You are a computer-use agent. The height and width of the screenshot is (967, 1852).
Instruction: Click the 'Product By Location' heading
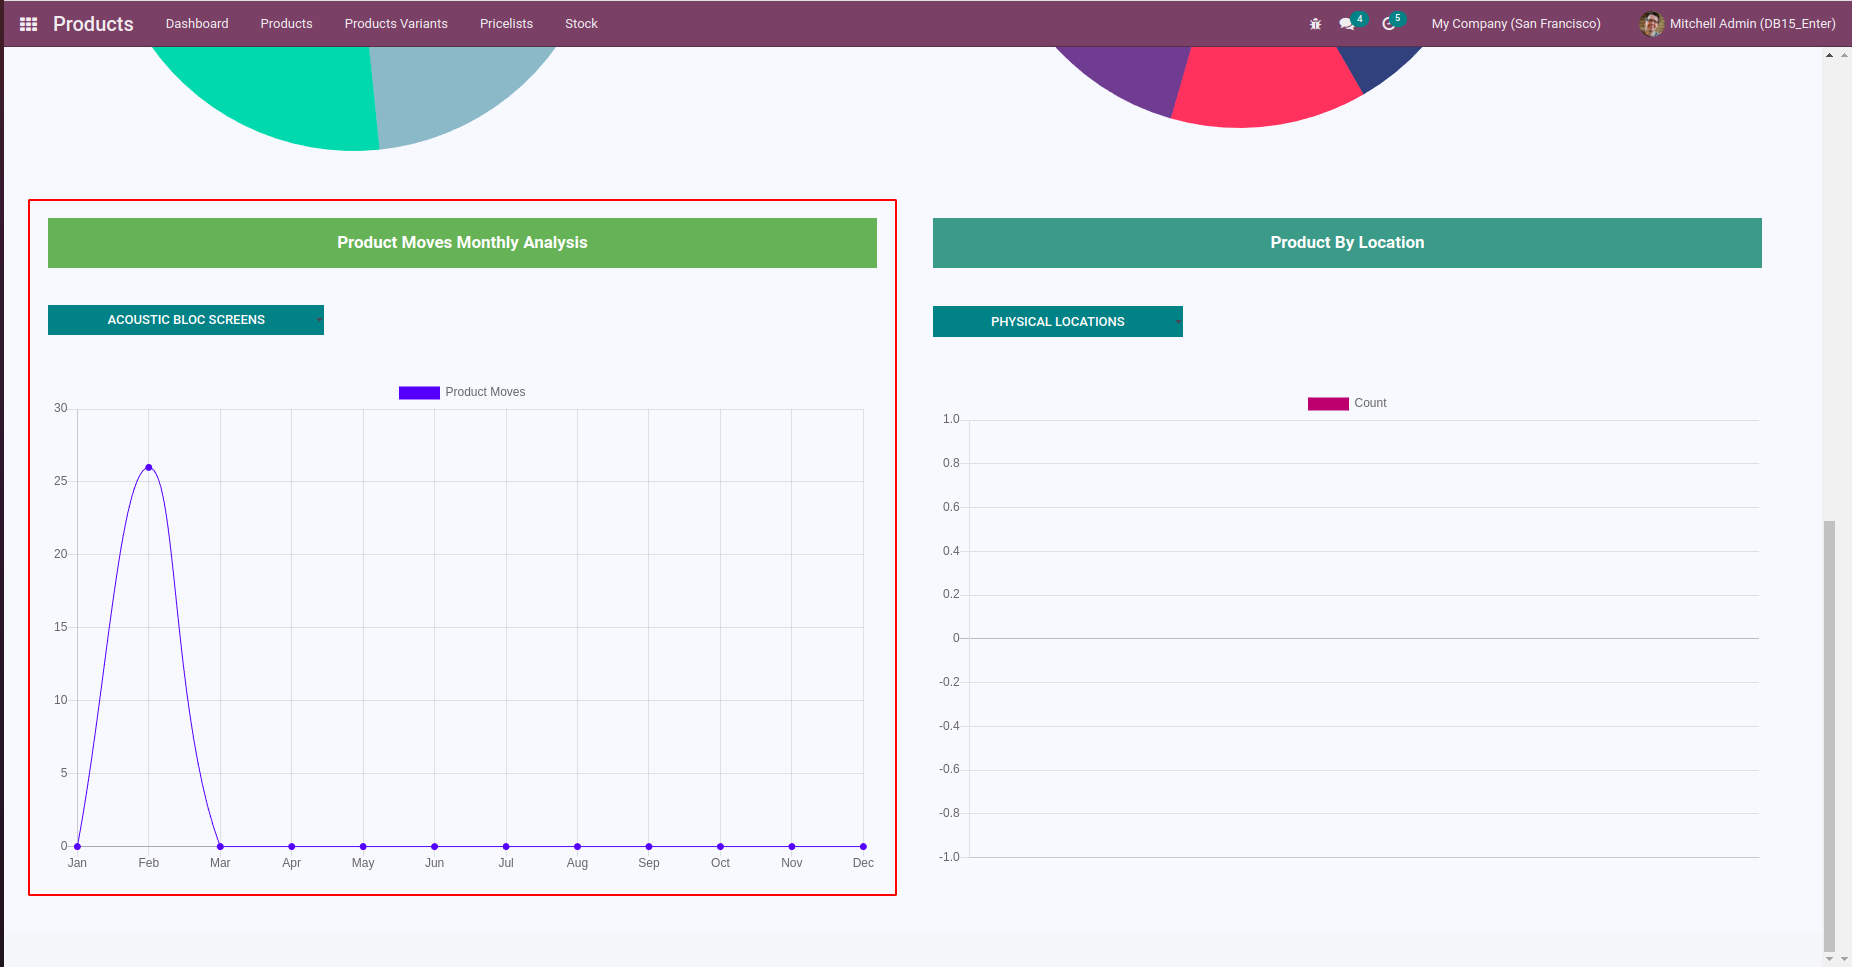pyautogui.click(x=1347, y=243)
